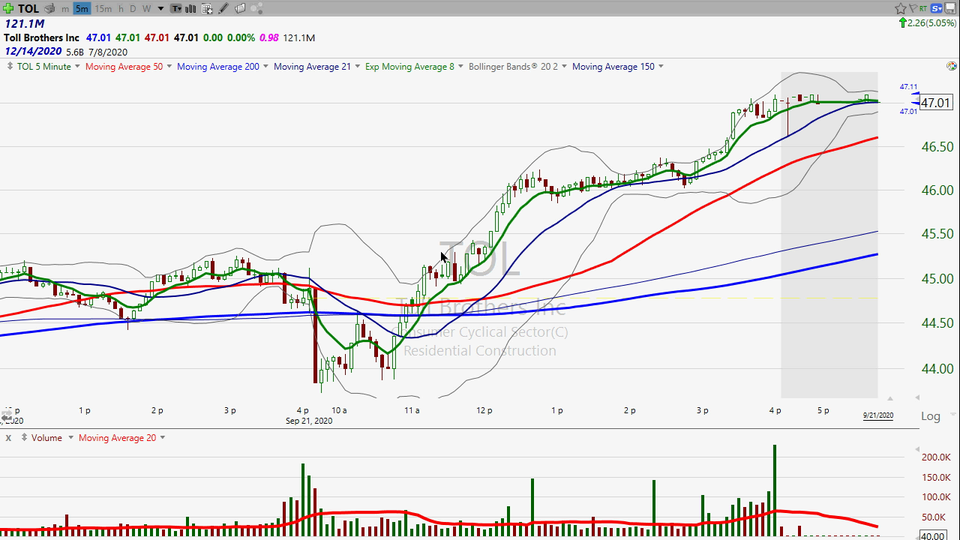
Task: Toggle the Log scale setting
Action: (x=930, y=416)
